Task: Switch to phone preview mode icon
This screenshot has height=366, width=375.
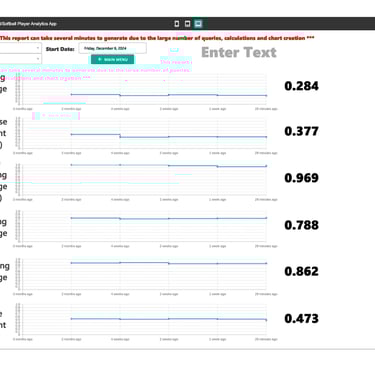Action: point(177,24)
